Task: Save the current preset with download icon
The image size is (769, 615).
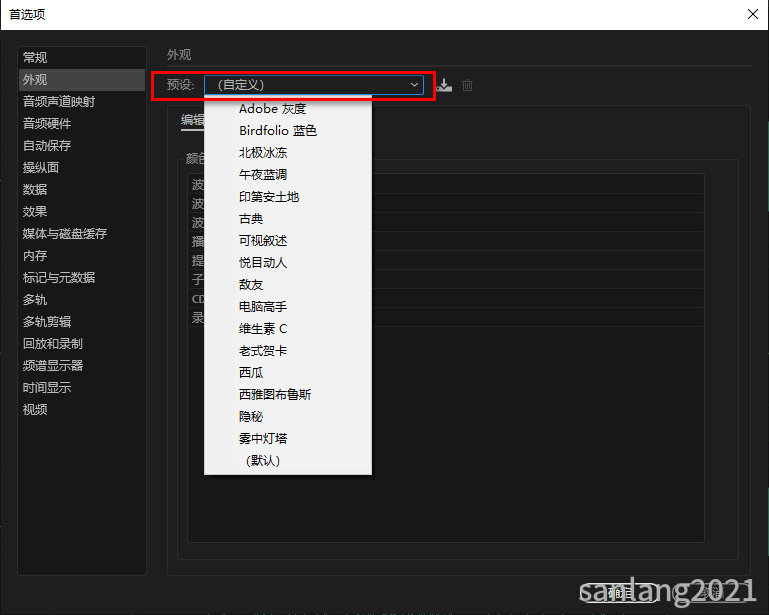Action: [444, 85]
